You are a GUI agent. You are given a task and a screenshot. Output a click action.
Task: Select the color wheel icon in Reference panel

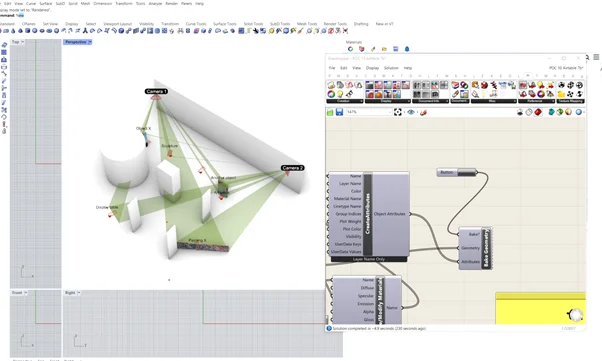coord(541,94)
